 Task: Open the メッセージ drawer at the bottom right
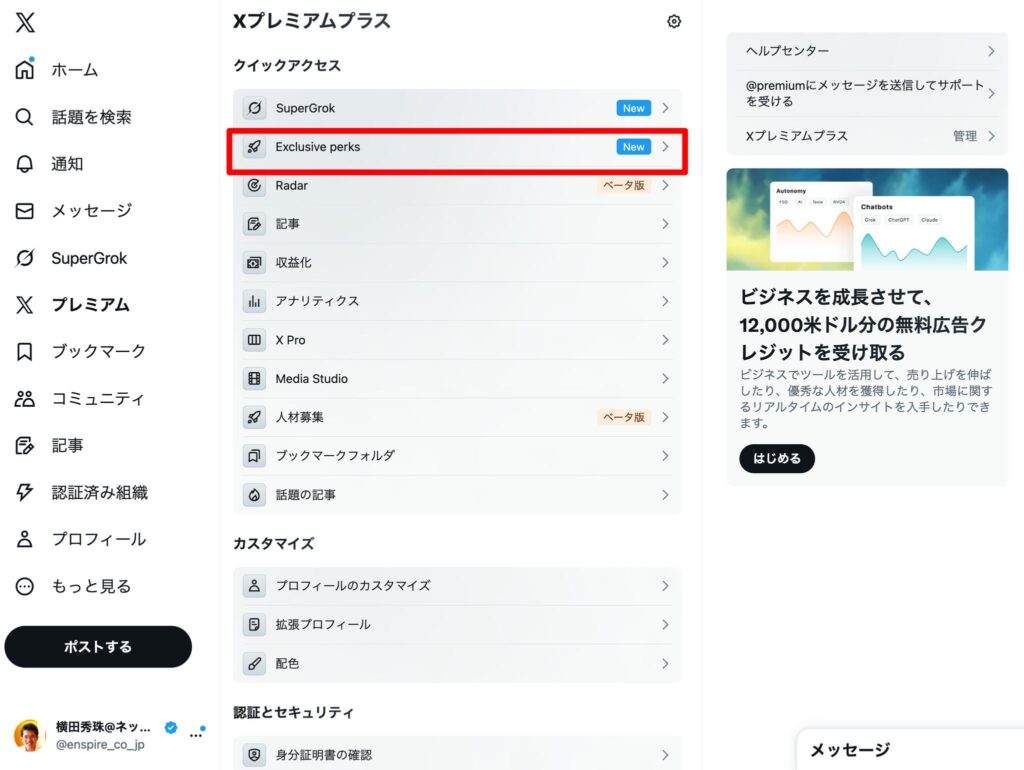click(910, 749)
